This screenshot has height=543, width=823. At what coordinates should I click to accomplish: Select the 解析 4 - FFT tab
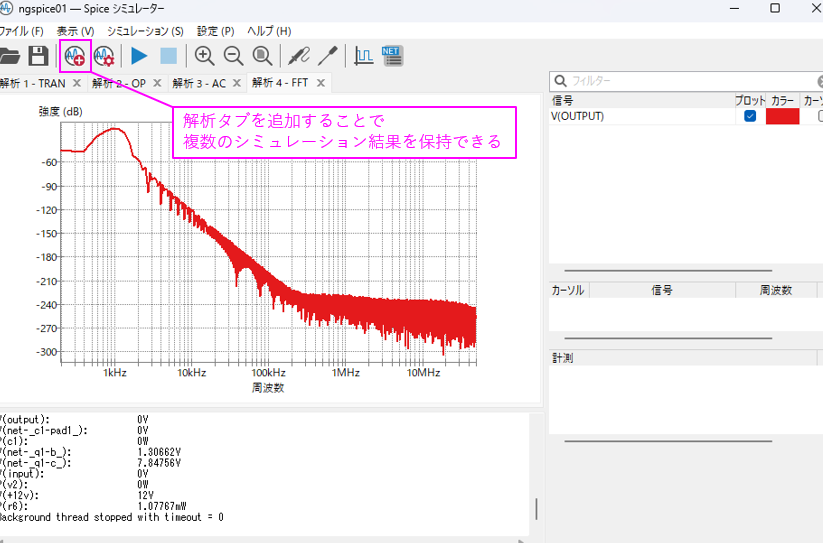[280, 82]
